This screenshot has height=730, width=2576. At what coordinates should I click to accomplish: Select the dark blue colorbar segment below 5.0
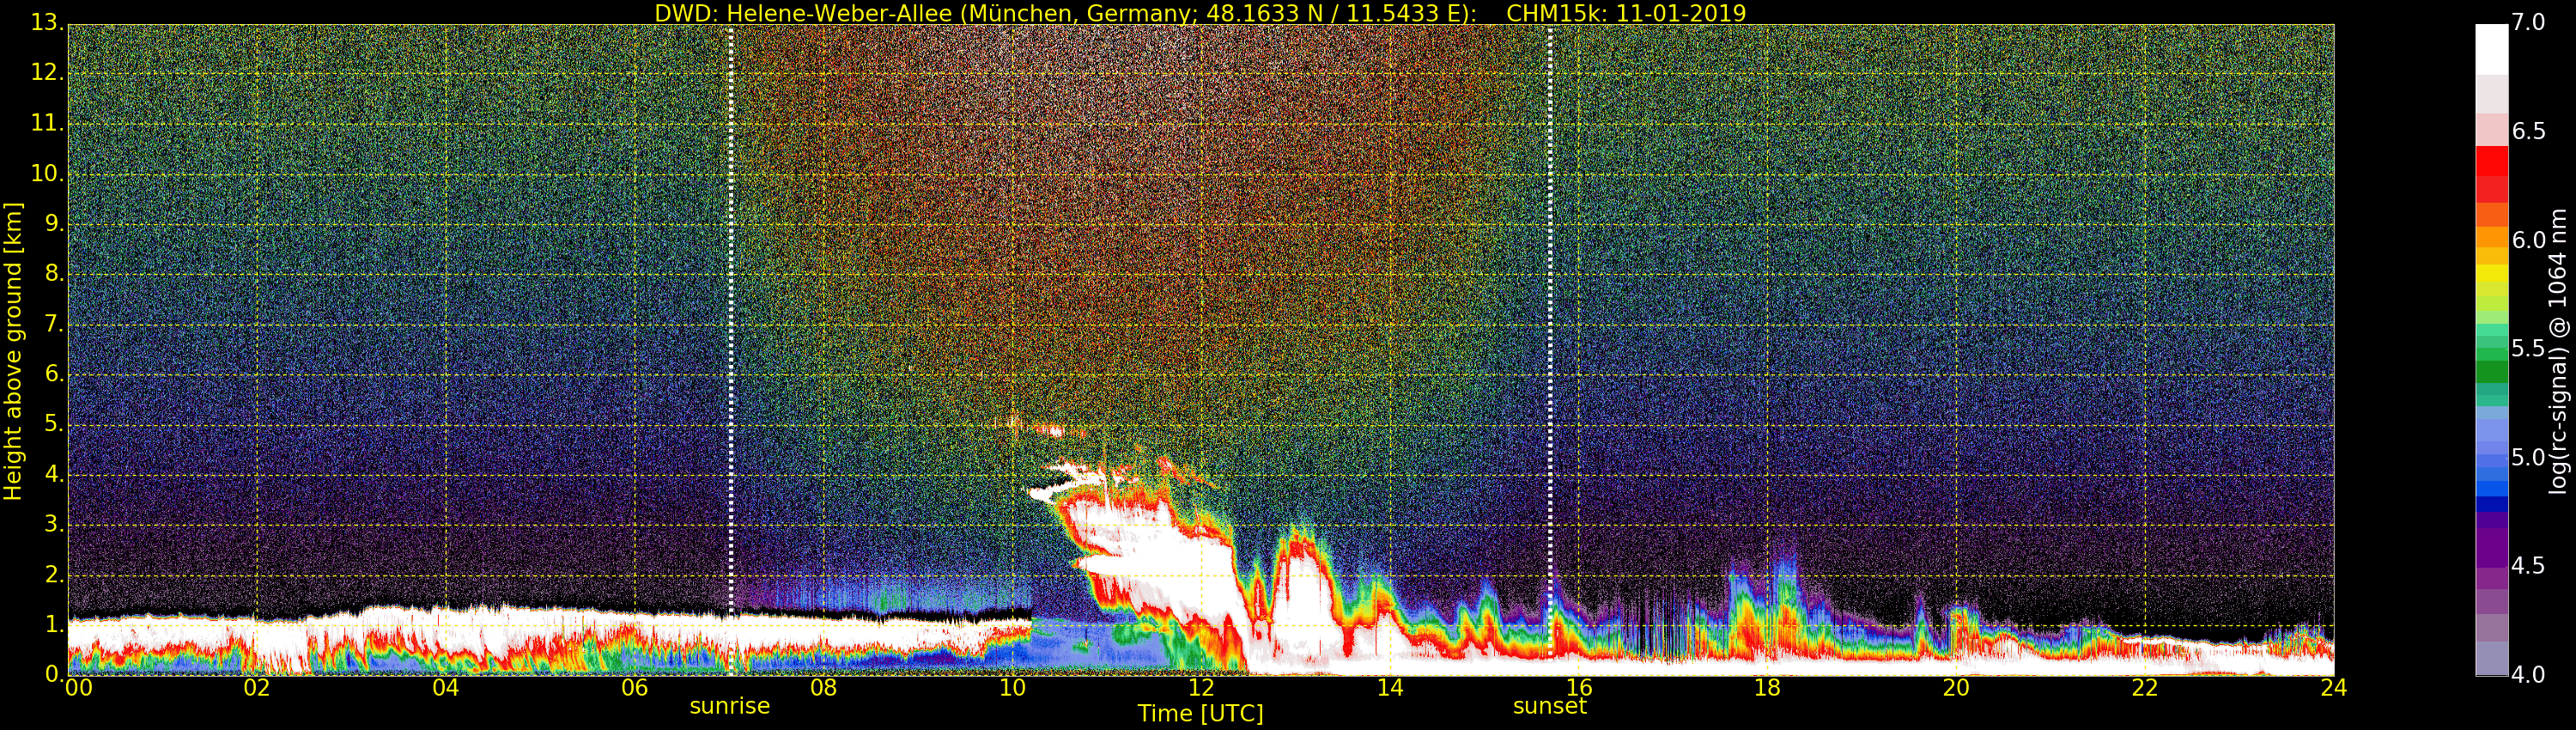coord(2490,504)
